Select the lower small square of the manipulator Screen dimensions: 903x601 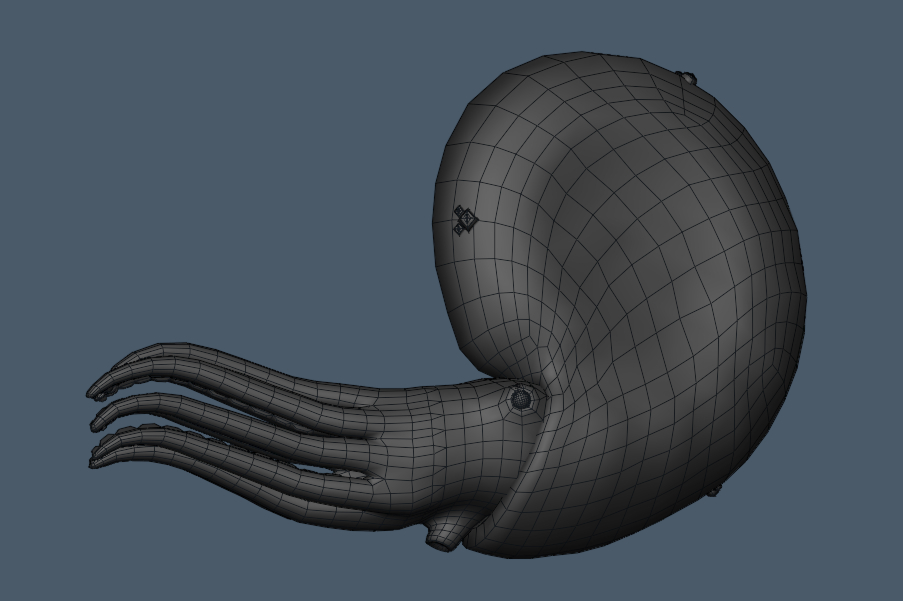tap(460, 229)
